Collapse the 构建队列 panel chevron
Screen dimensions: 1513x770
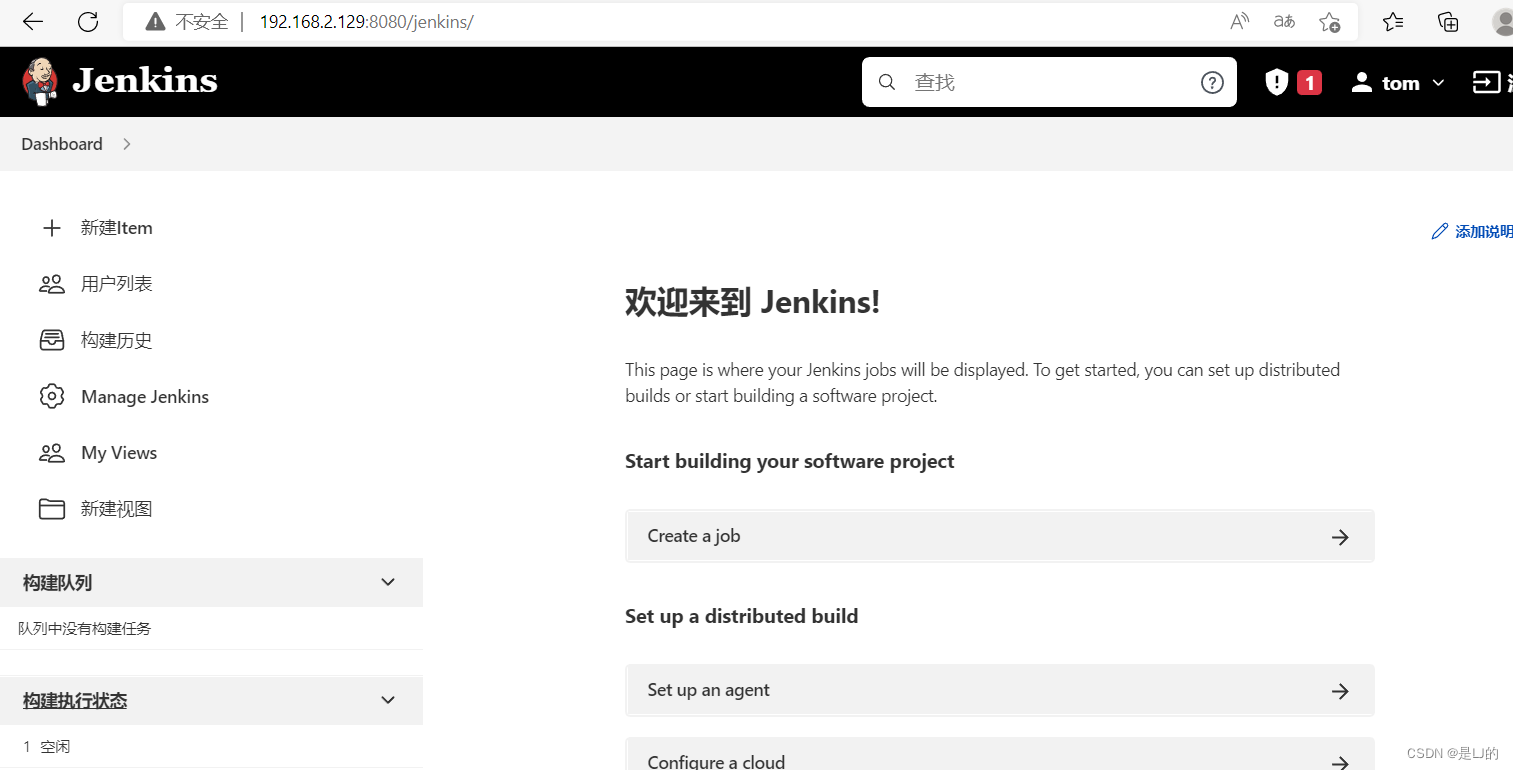[389, 582]
